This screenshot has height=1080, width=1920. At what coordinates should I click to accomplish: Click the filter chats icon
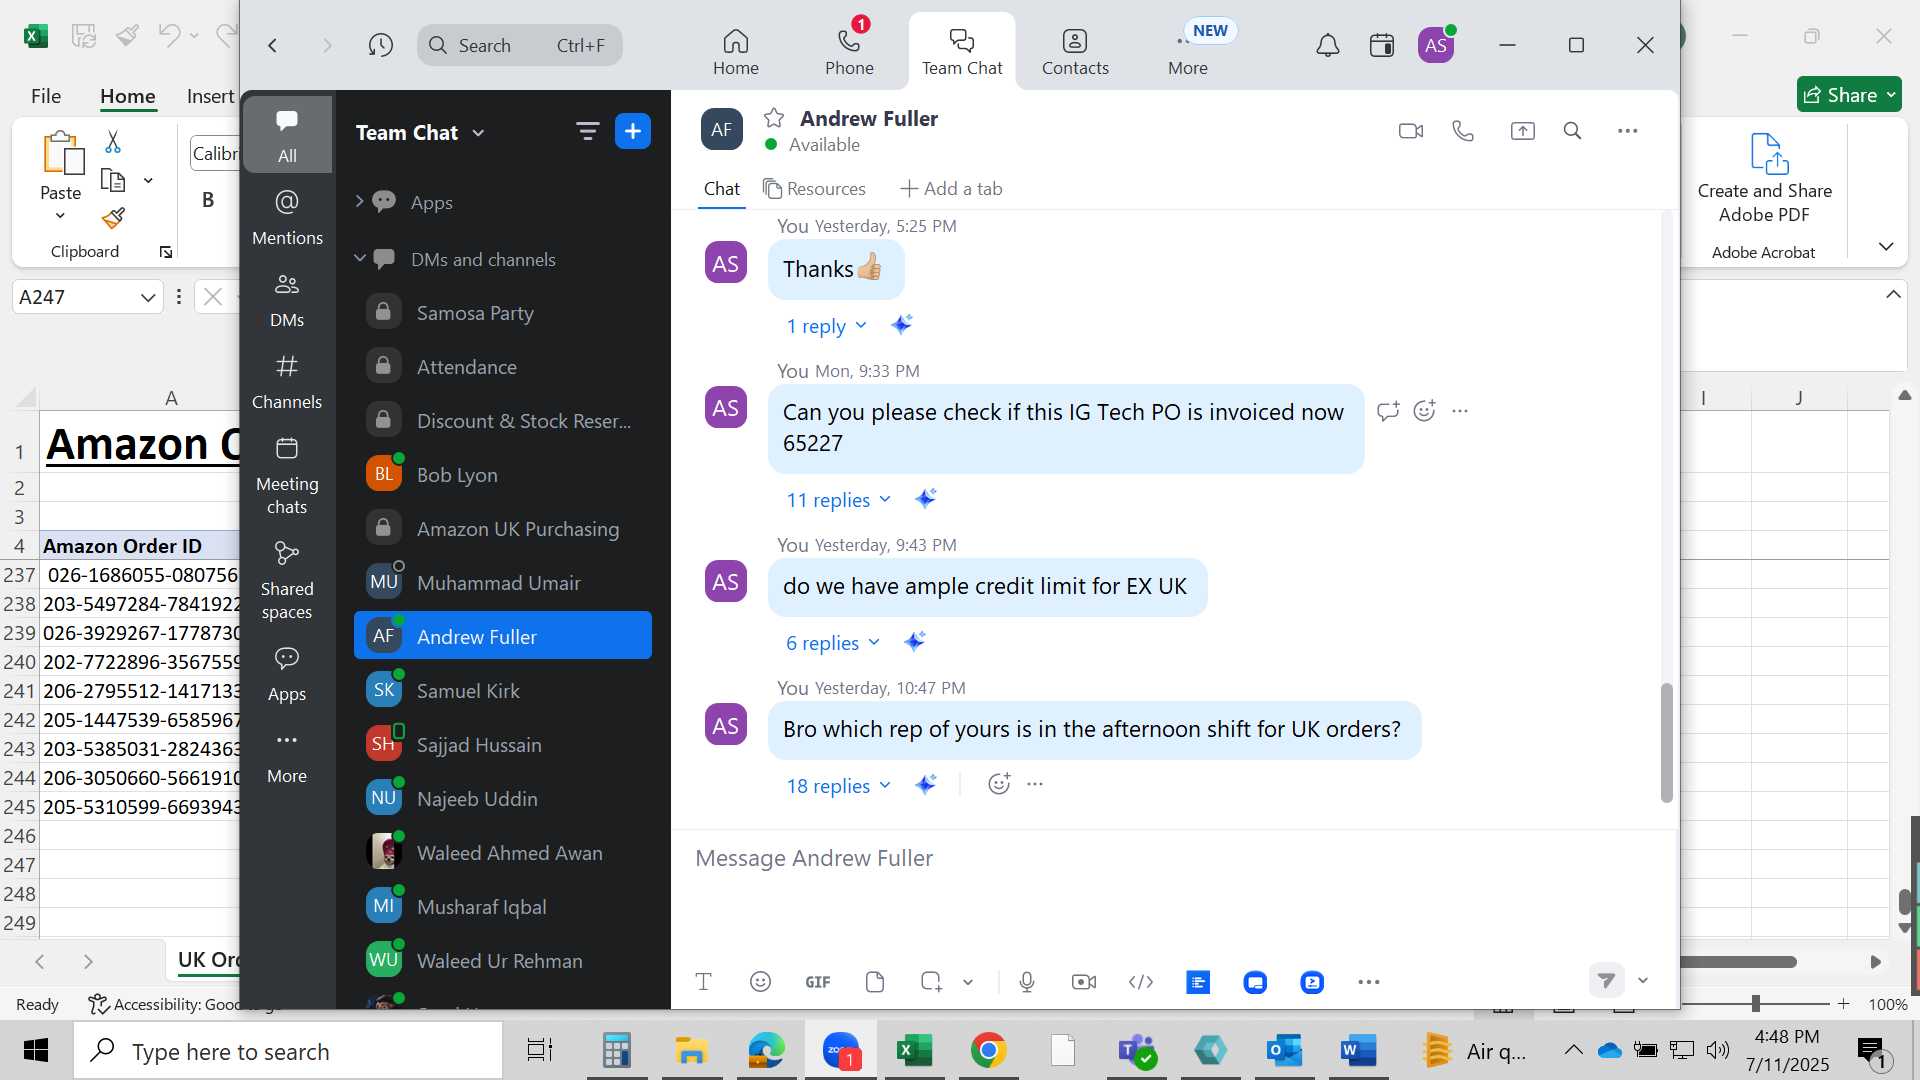(x=587, y=131)
